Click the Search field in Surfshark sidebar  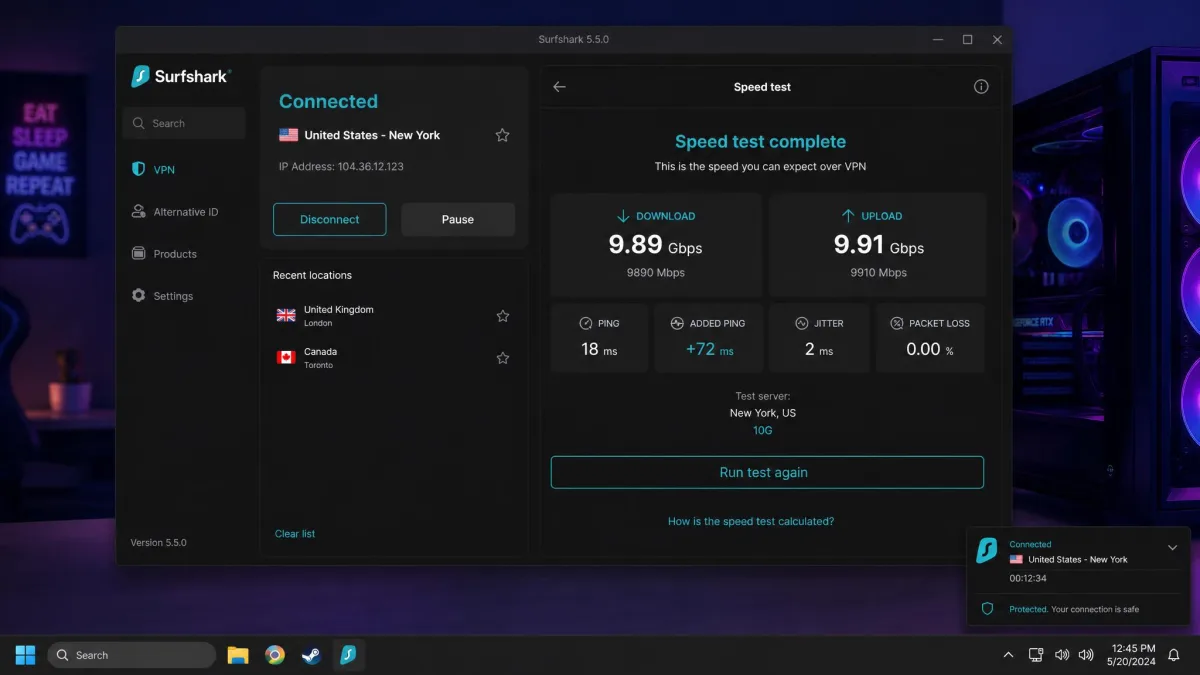184,124
